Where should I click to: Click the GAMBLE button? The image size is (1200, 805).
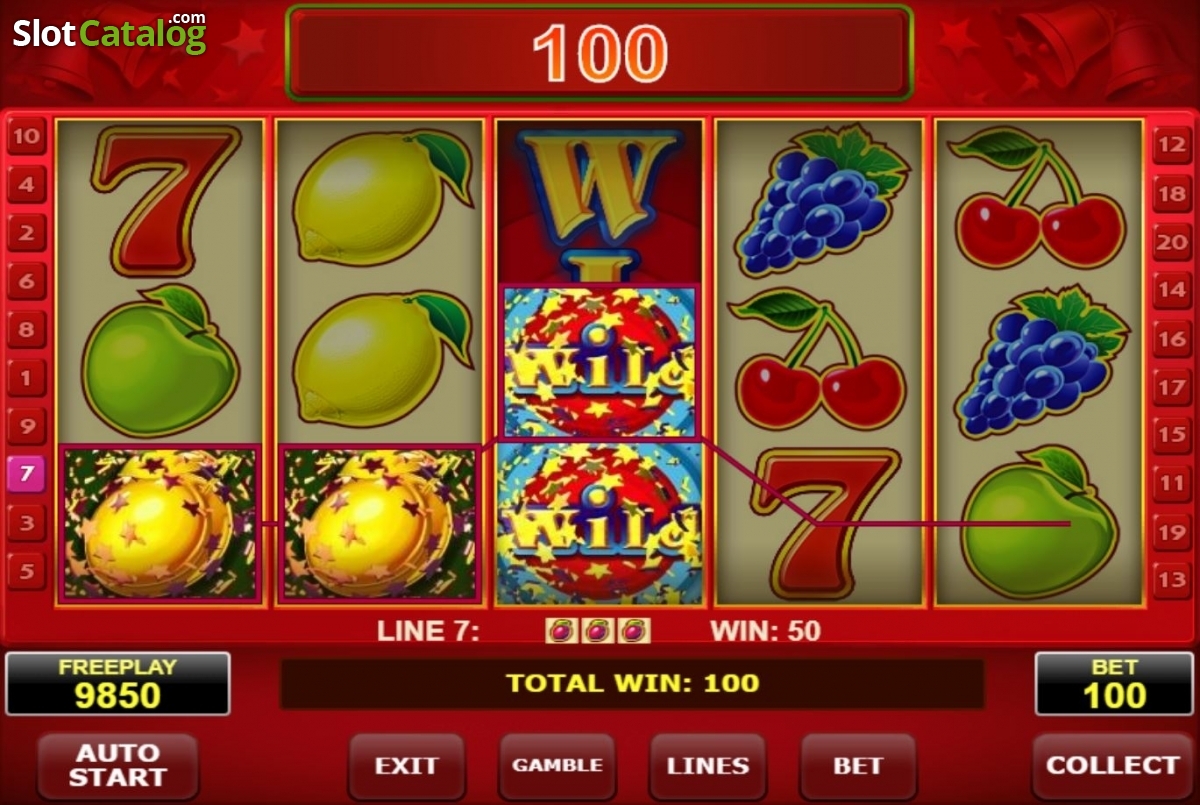click(x=557, y=766)
